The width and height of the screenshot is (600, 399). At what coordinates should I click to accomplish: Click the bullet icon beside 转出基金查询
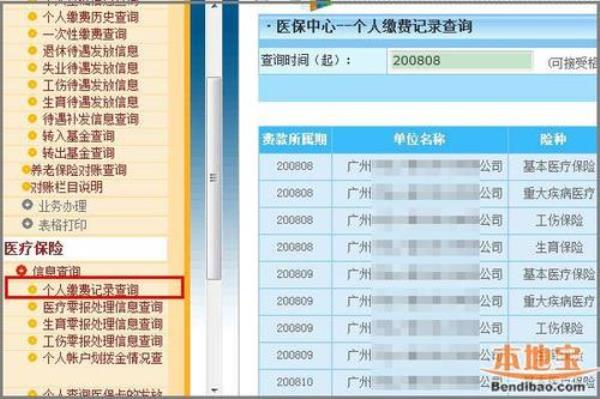[33, 153]
